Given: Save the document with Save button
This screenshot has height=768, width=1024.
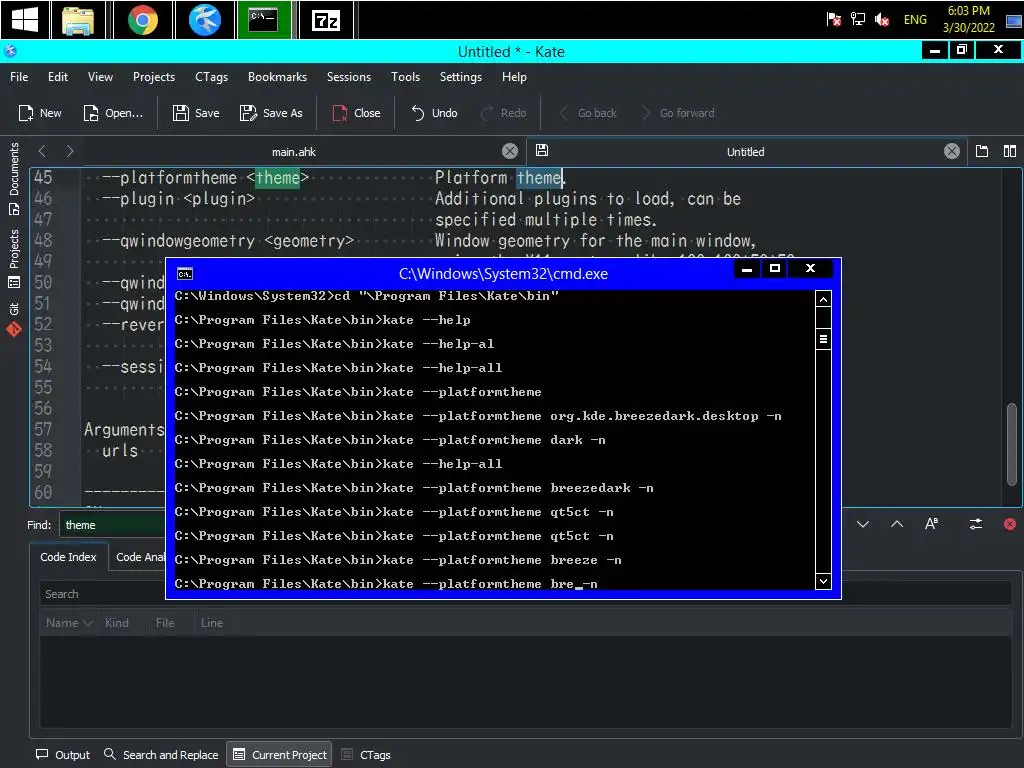Looking at the screenshot, I should [x=196, y=113].
